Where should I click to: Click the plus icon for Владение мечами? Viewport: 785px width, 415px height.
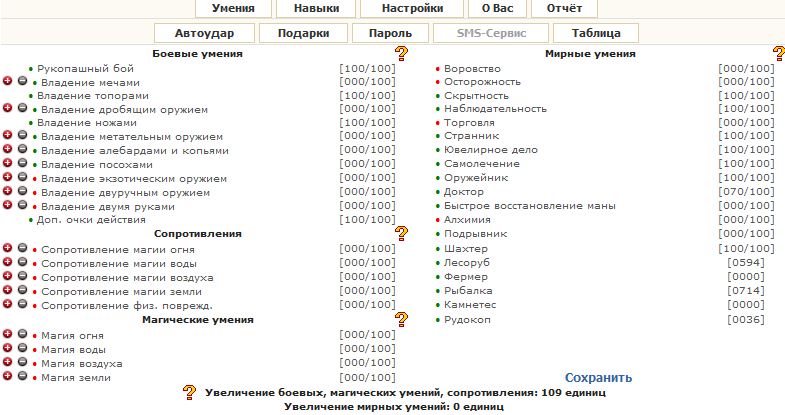click(x=8, y=81)
